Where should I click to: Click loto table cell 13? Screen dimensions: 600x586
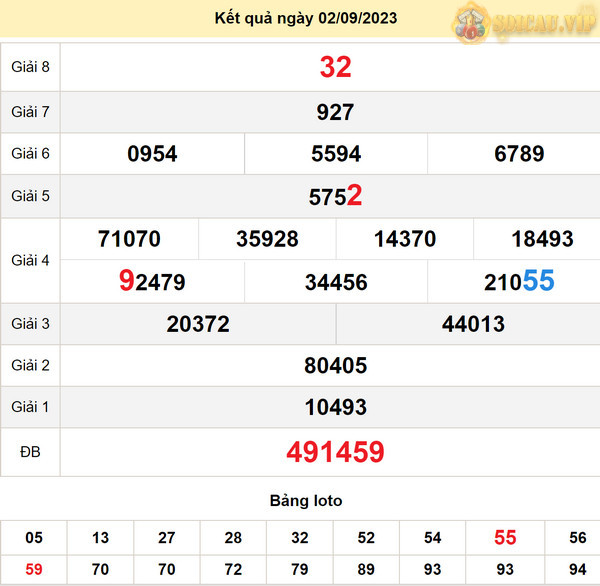pos(100,538)
